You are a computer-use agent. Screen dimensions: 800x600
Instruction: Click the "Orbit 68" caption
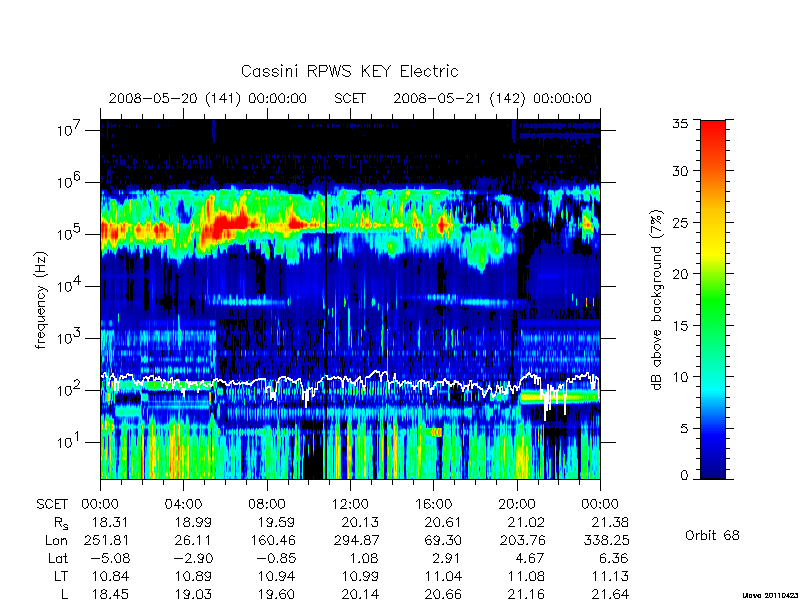point(712,536)
